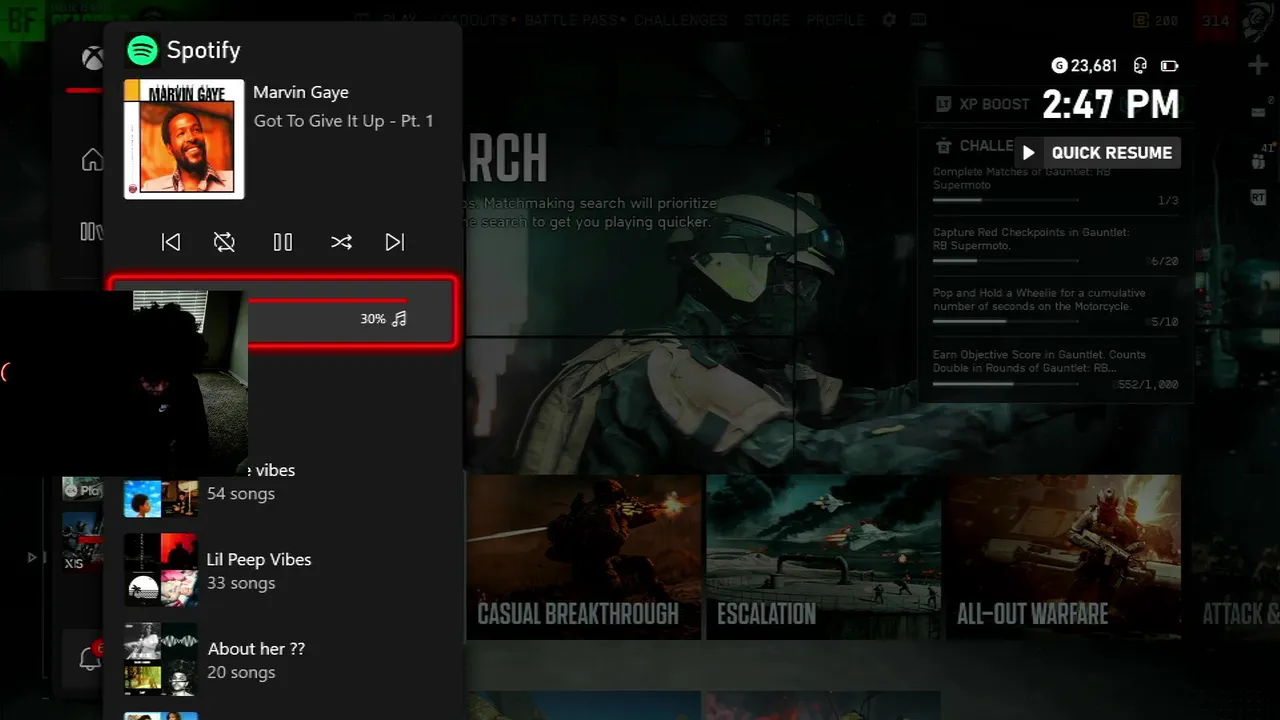Toggle repeat in Spotify player
Viewport: 1280px width, 720px height.
point(224,242)
